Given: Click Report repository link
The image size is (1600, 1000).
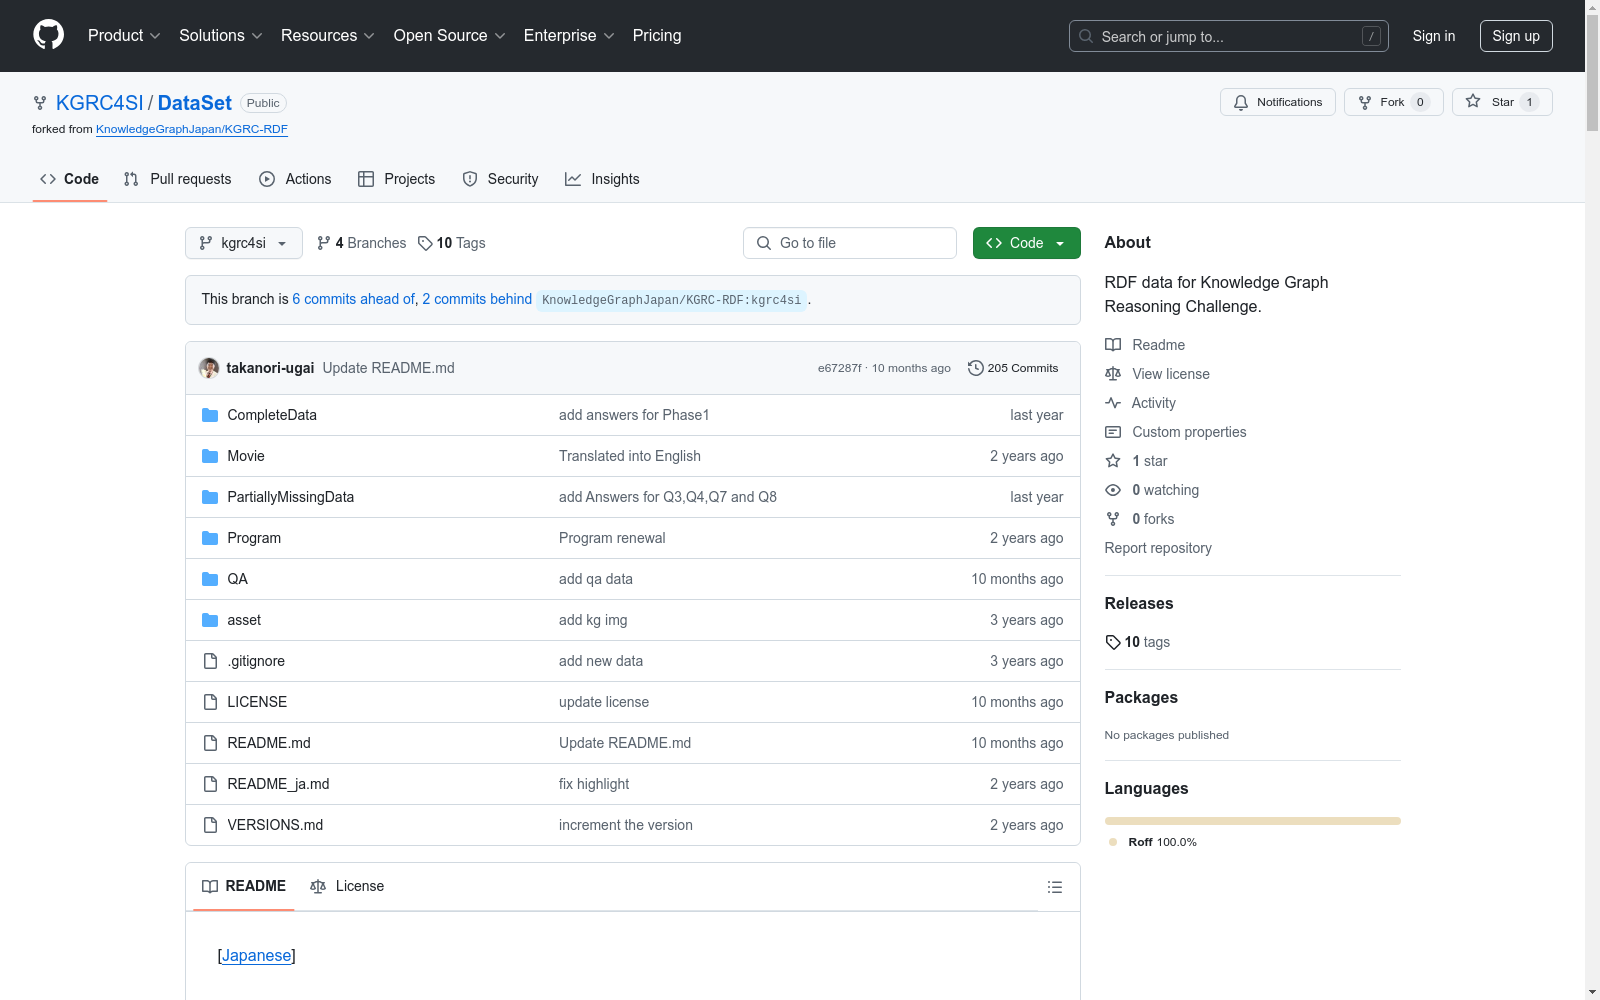Looking at the screenshot, I should 1158,548.
